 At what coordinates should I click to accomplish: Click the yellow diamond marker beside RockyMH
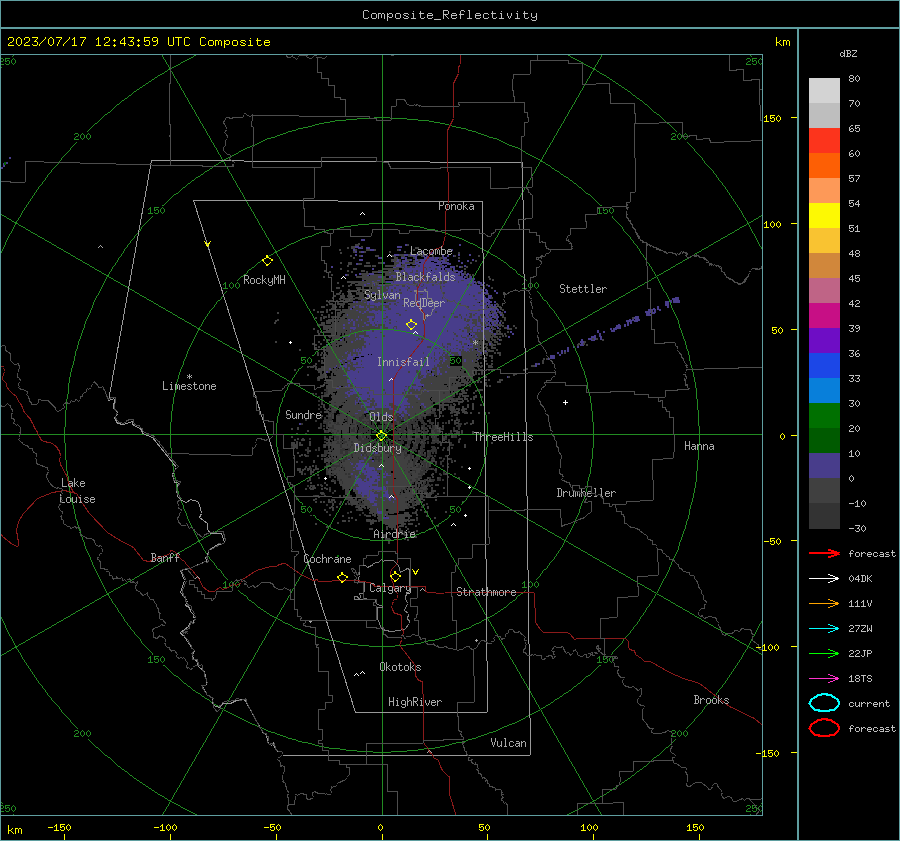(x=267, y=261)
